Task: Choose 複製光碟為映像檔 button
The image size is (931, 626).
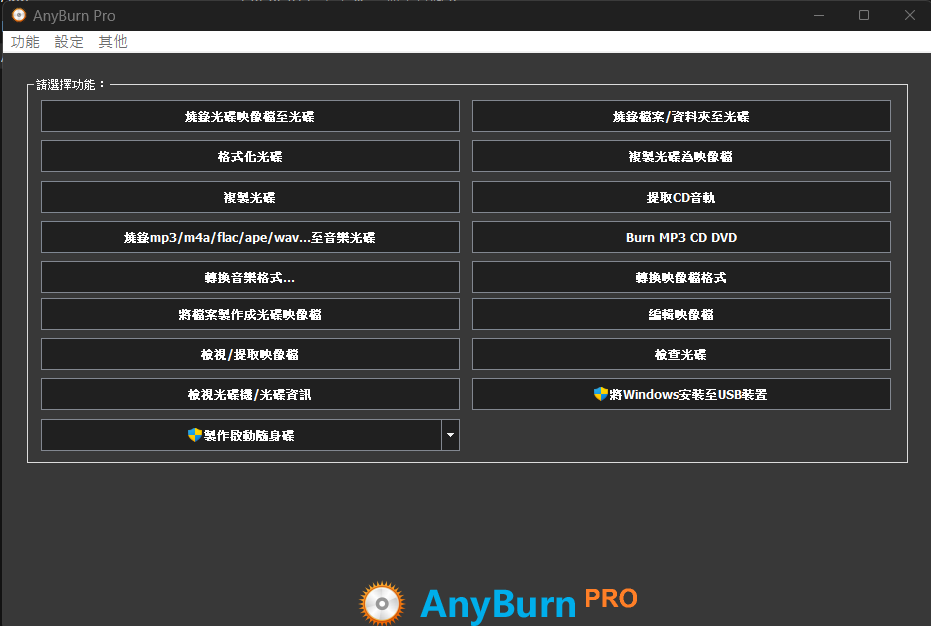Action: 681,156
